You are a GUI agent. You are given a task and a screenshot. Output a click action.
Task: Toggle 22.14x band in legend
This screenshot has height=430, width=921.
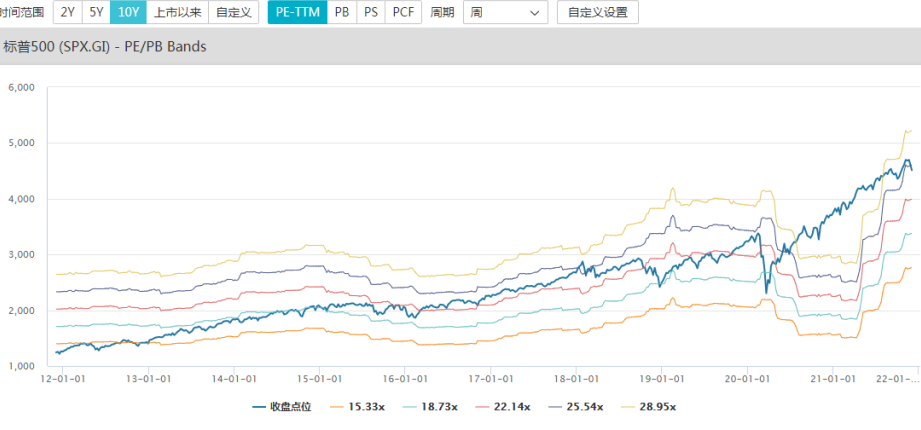(x=504, y=407)
